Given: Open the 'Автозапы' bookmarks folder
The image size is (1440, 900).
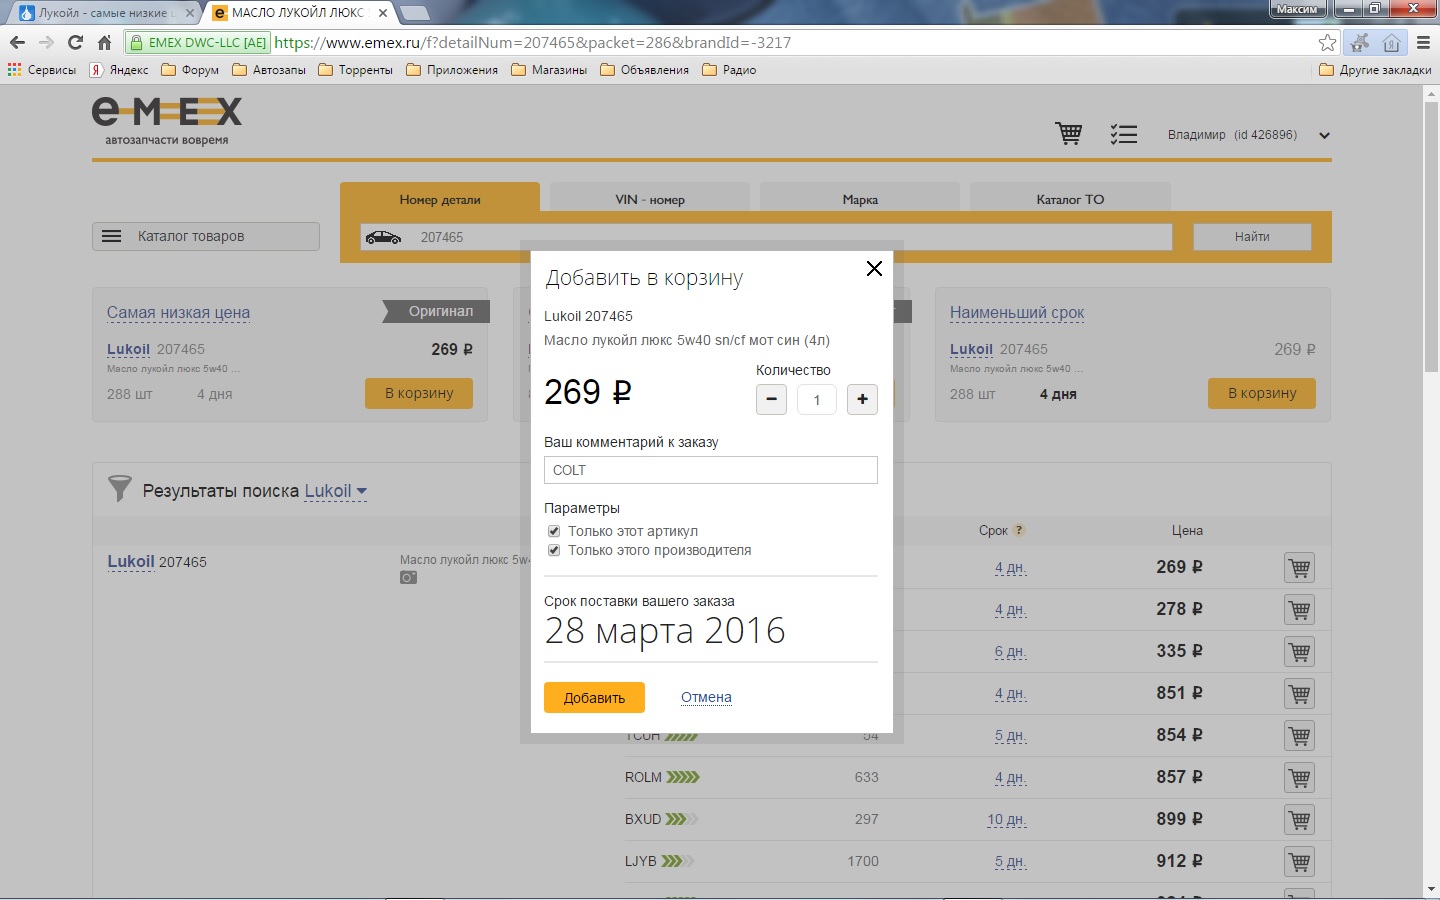Looking at the screenshot, I should pyautogui.click(x=269, y=70).
